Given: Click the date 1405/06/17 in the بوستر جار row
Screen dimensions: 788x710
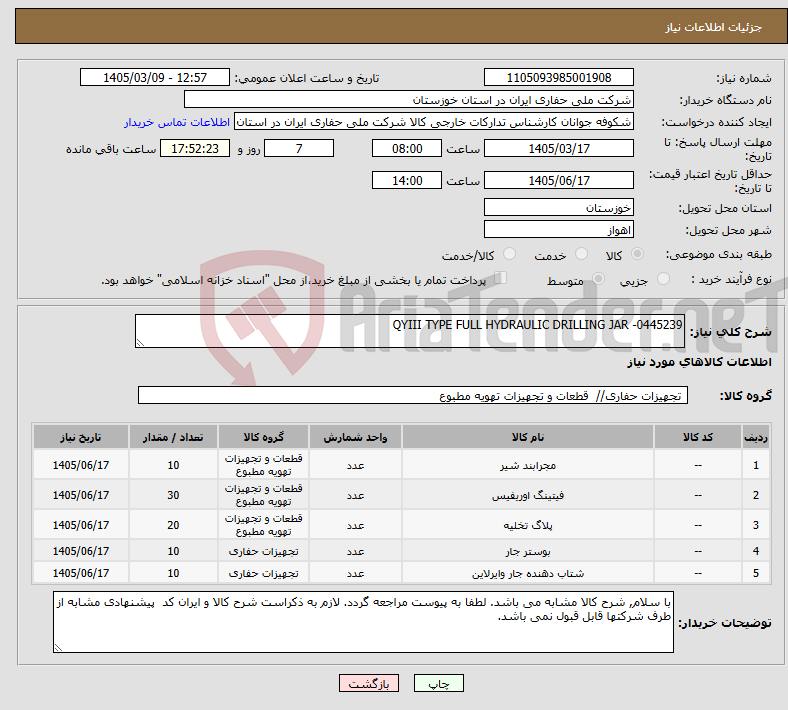Looking at the screenshot, I should [x=81, y=551].
